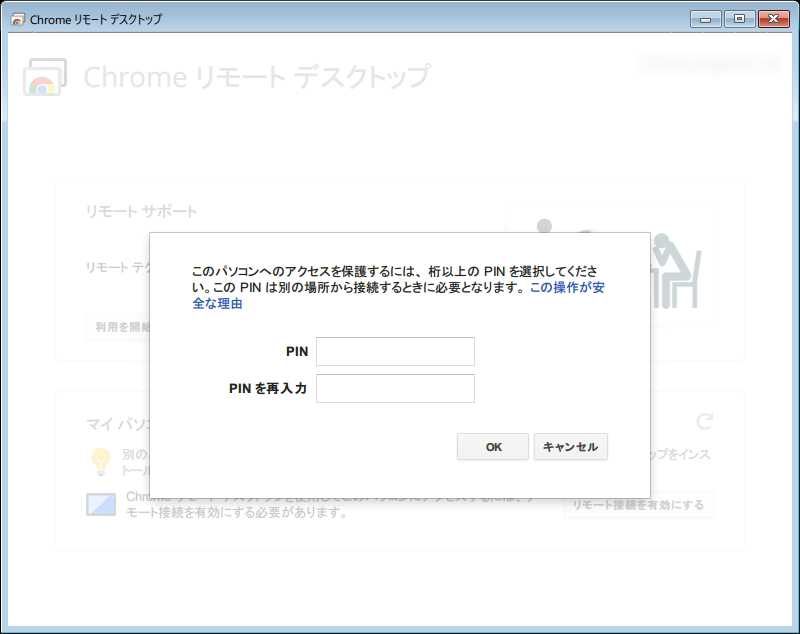Focus the PIN を再入力 input field

coord(395,388)
